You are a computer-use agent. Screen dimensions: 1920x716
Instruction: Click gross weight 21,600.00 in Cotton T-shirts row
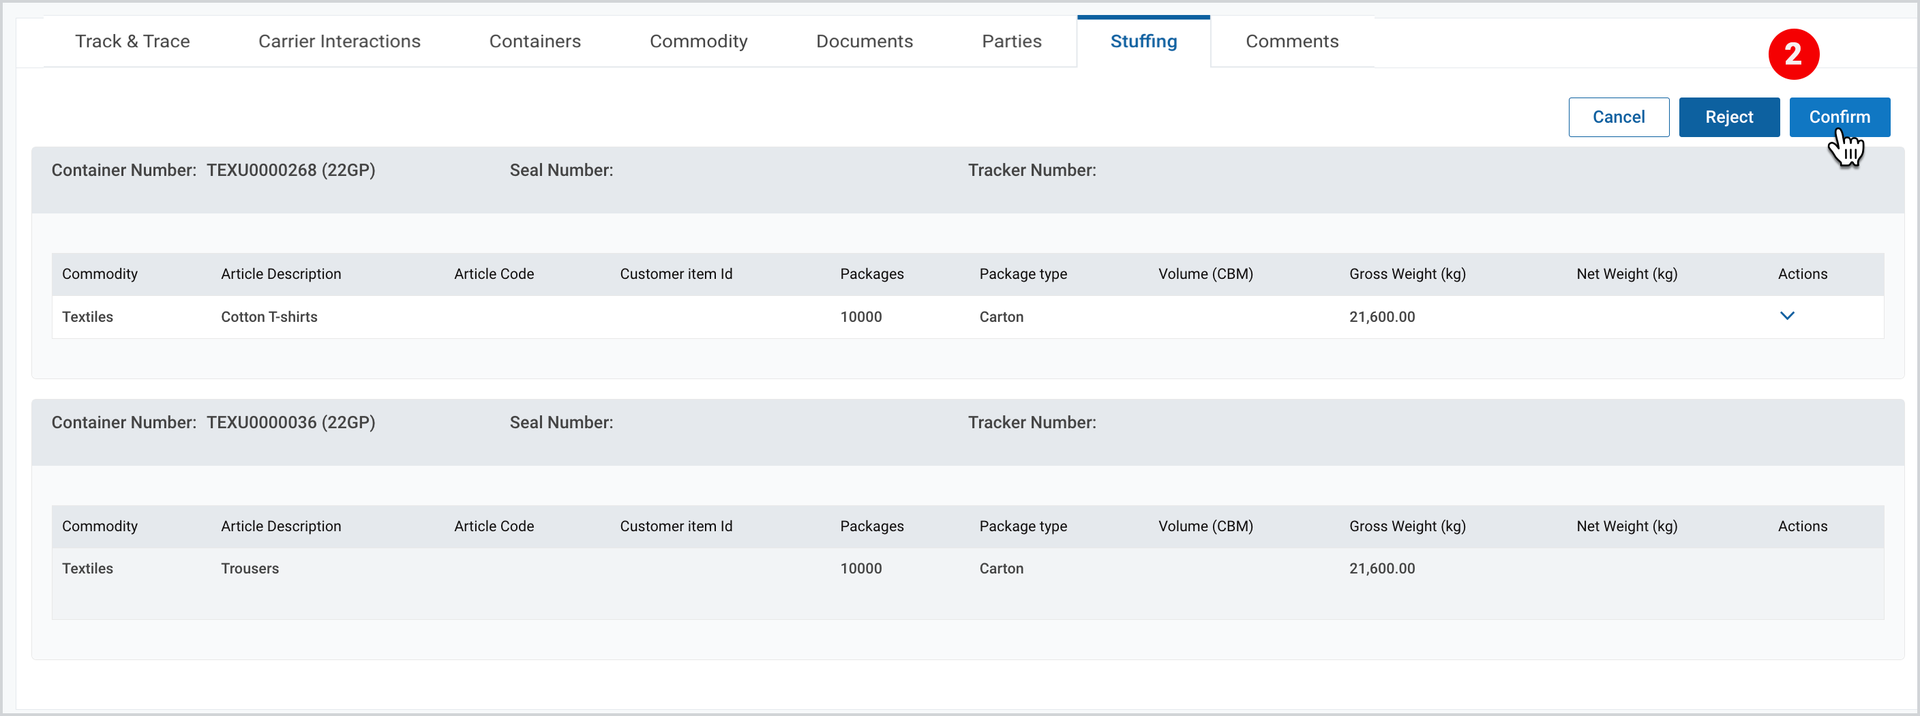click(1382, 317)
